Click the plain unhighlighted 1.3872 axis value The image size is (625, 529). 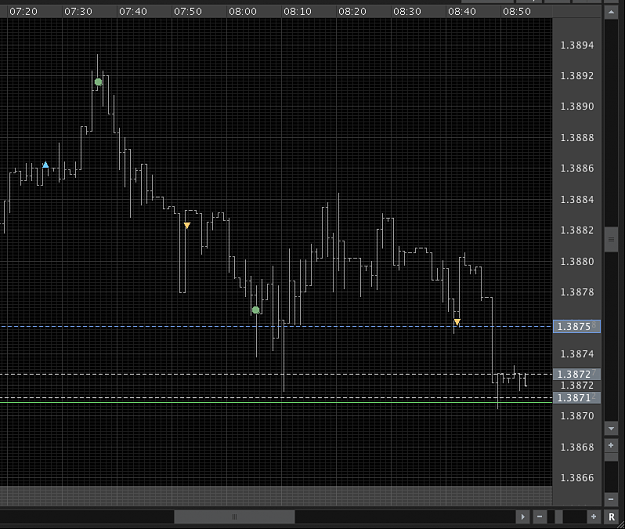coord(577,385)
